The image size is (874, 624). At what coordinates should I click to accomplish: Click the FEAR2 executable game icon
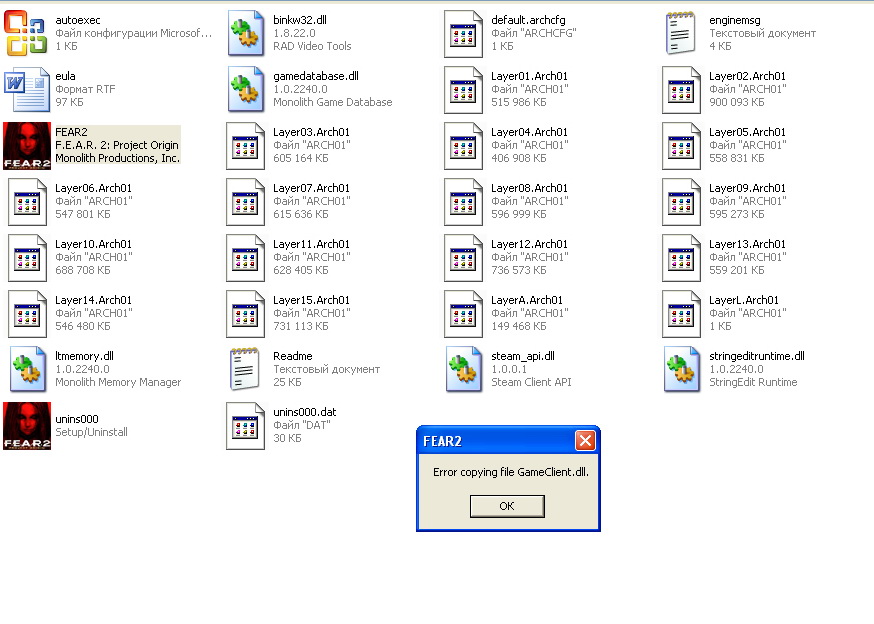coord(27,146)
